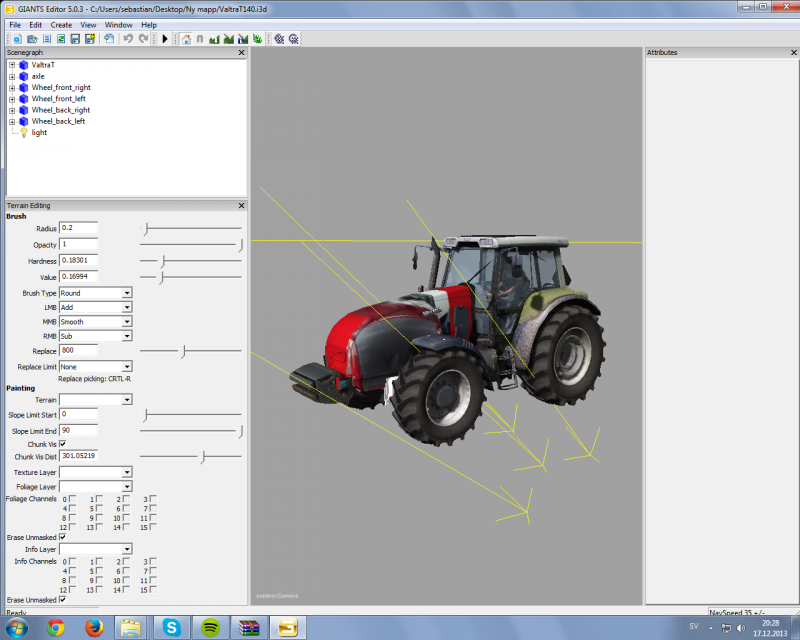
Task: Open the Brush Type dropdown
Action: [127, 293]
